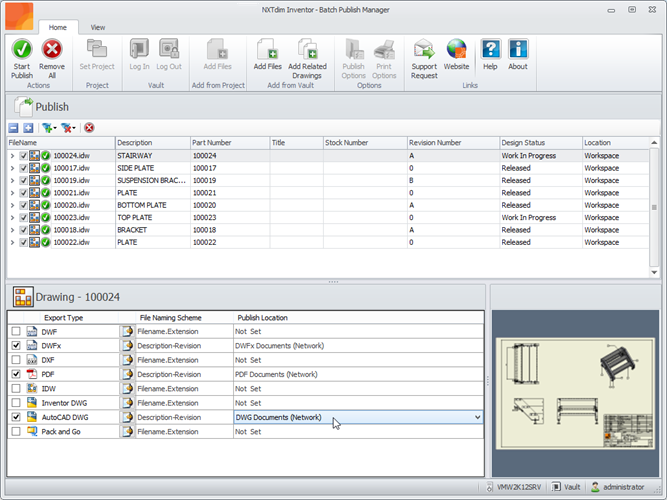Click the drawing preview thumbnail
Screen dimensions: 667x500
575,394
